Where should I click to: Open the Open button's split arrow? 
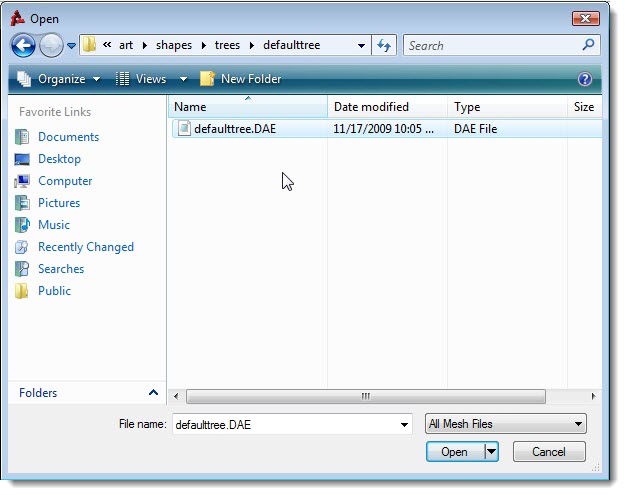point(491,452)
